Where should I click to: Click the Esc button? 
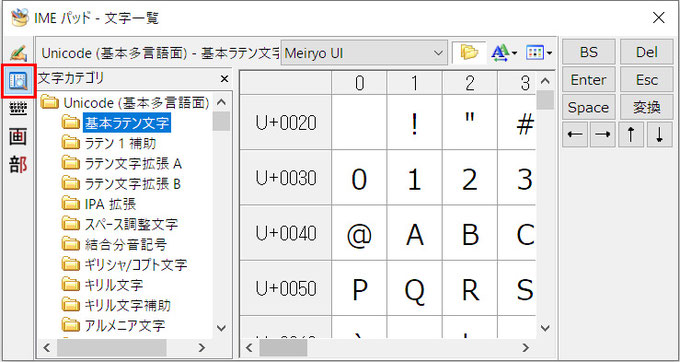click(x=647, y=80)
